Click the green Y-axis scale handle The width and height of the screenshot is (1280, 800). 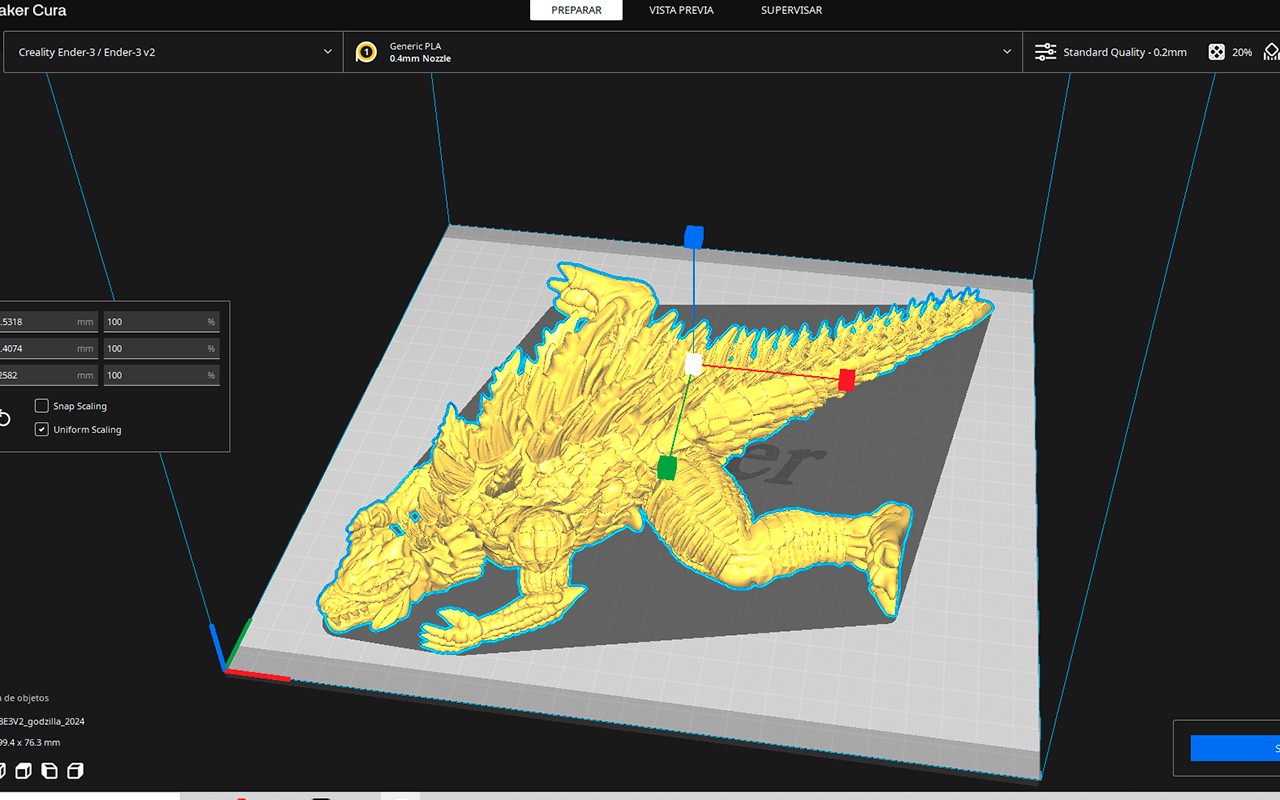pos(667,468)
